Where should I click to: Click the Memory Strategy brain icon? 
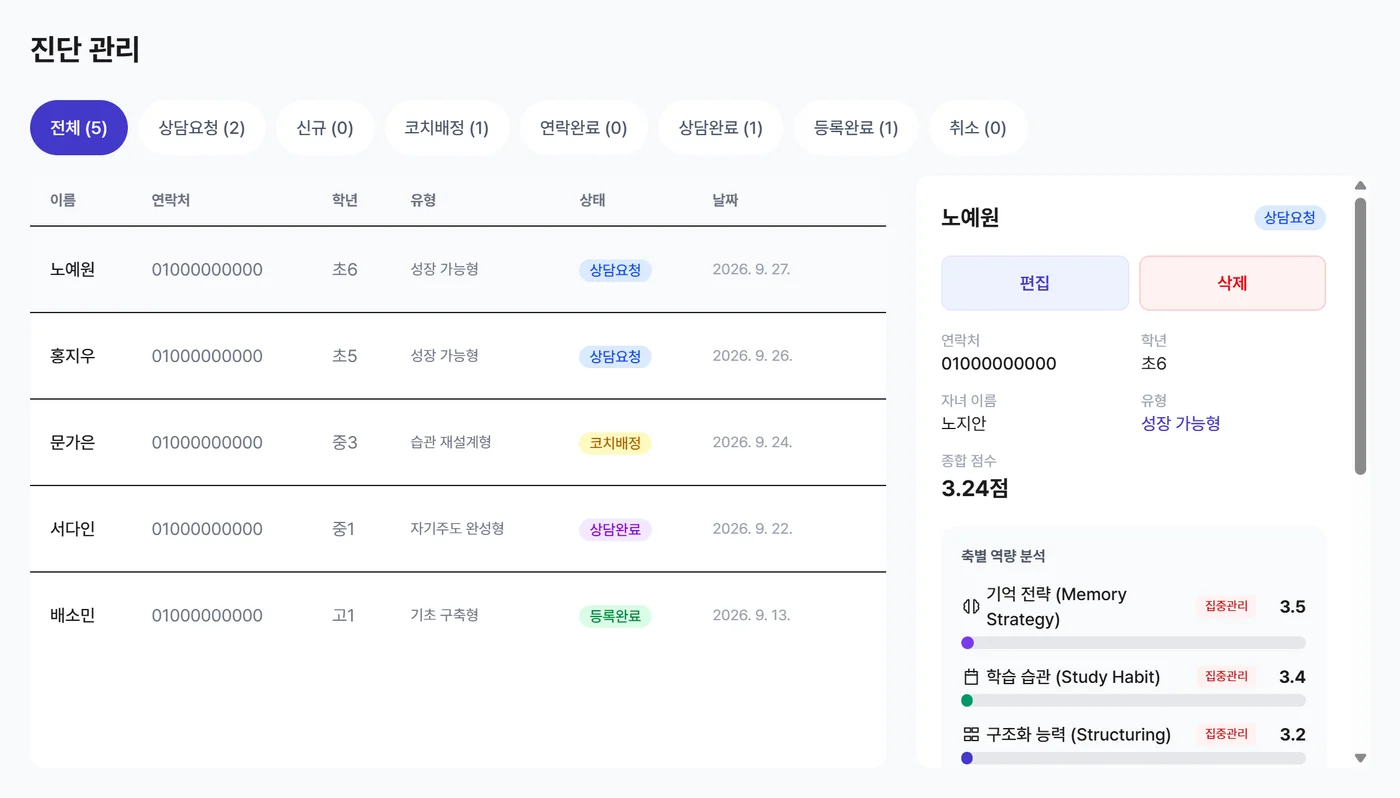point(970,606)
